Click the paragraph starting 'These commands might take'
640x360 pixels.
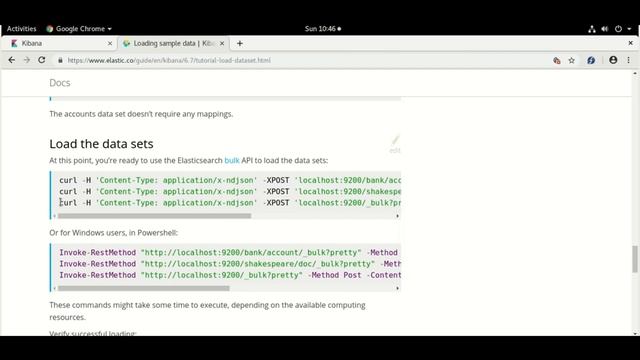(207, 311)
